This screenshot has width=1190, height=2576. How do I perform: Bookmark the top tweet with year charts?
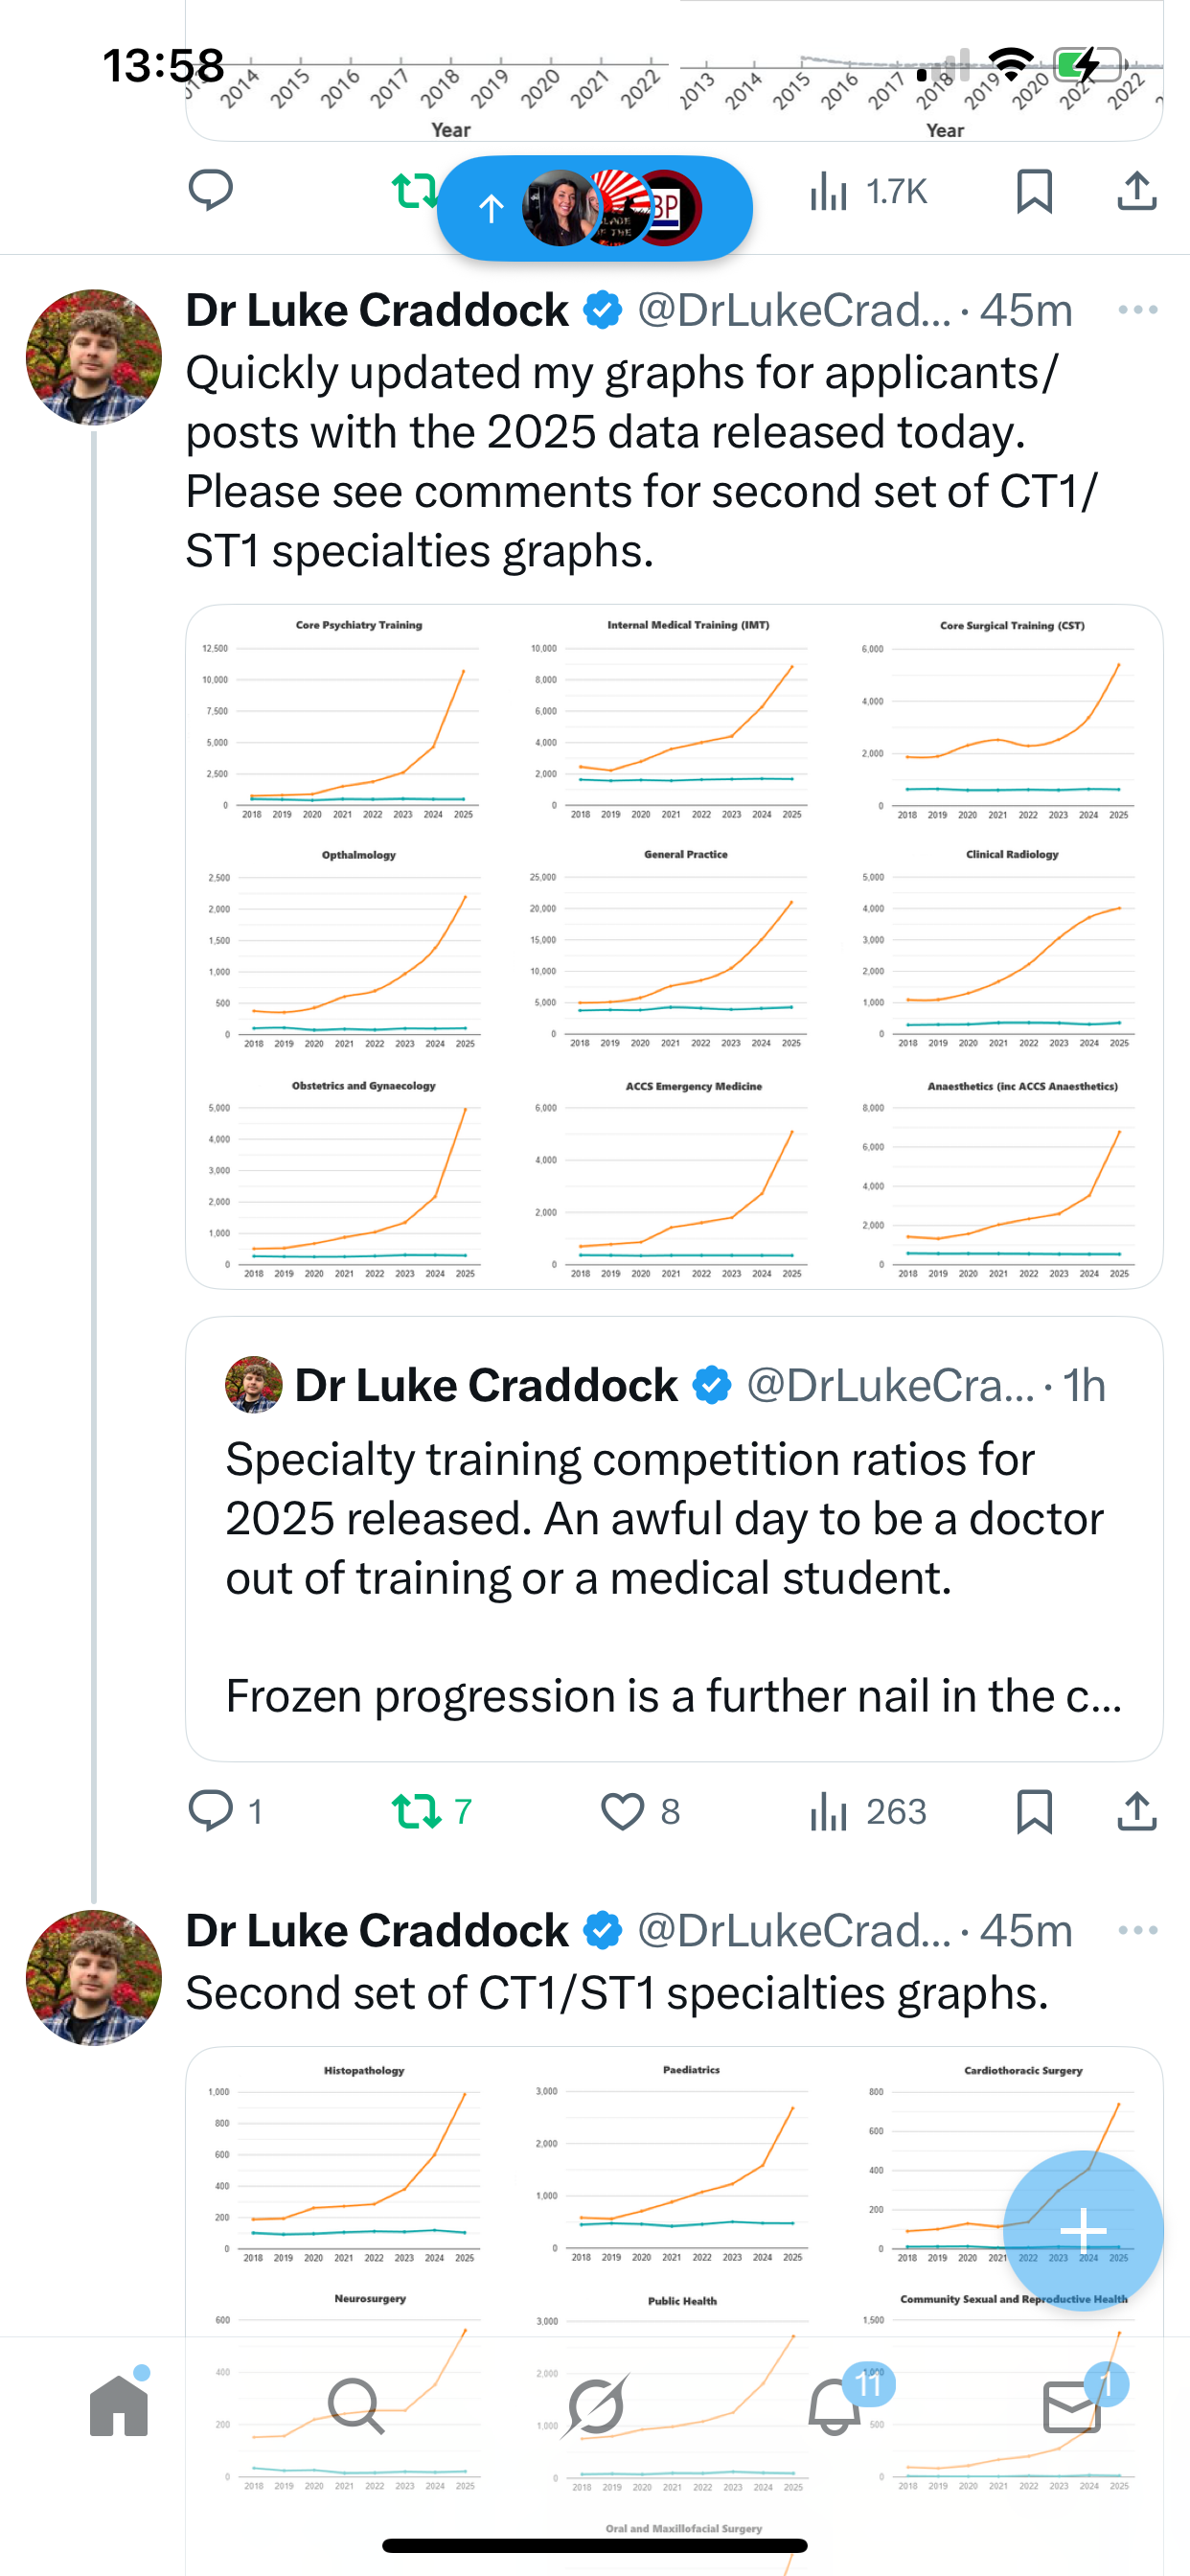coord(1034,191)
